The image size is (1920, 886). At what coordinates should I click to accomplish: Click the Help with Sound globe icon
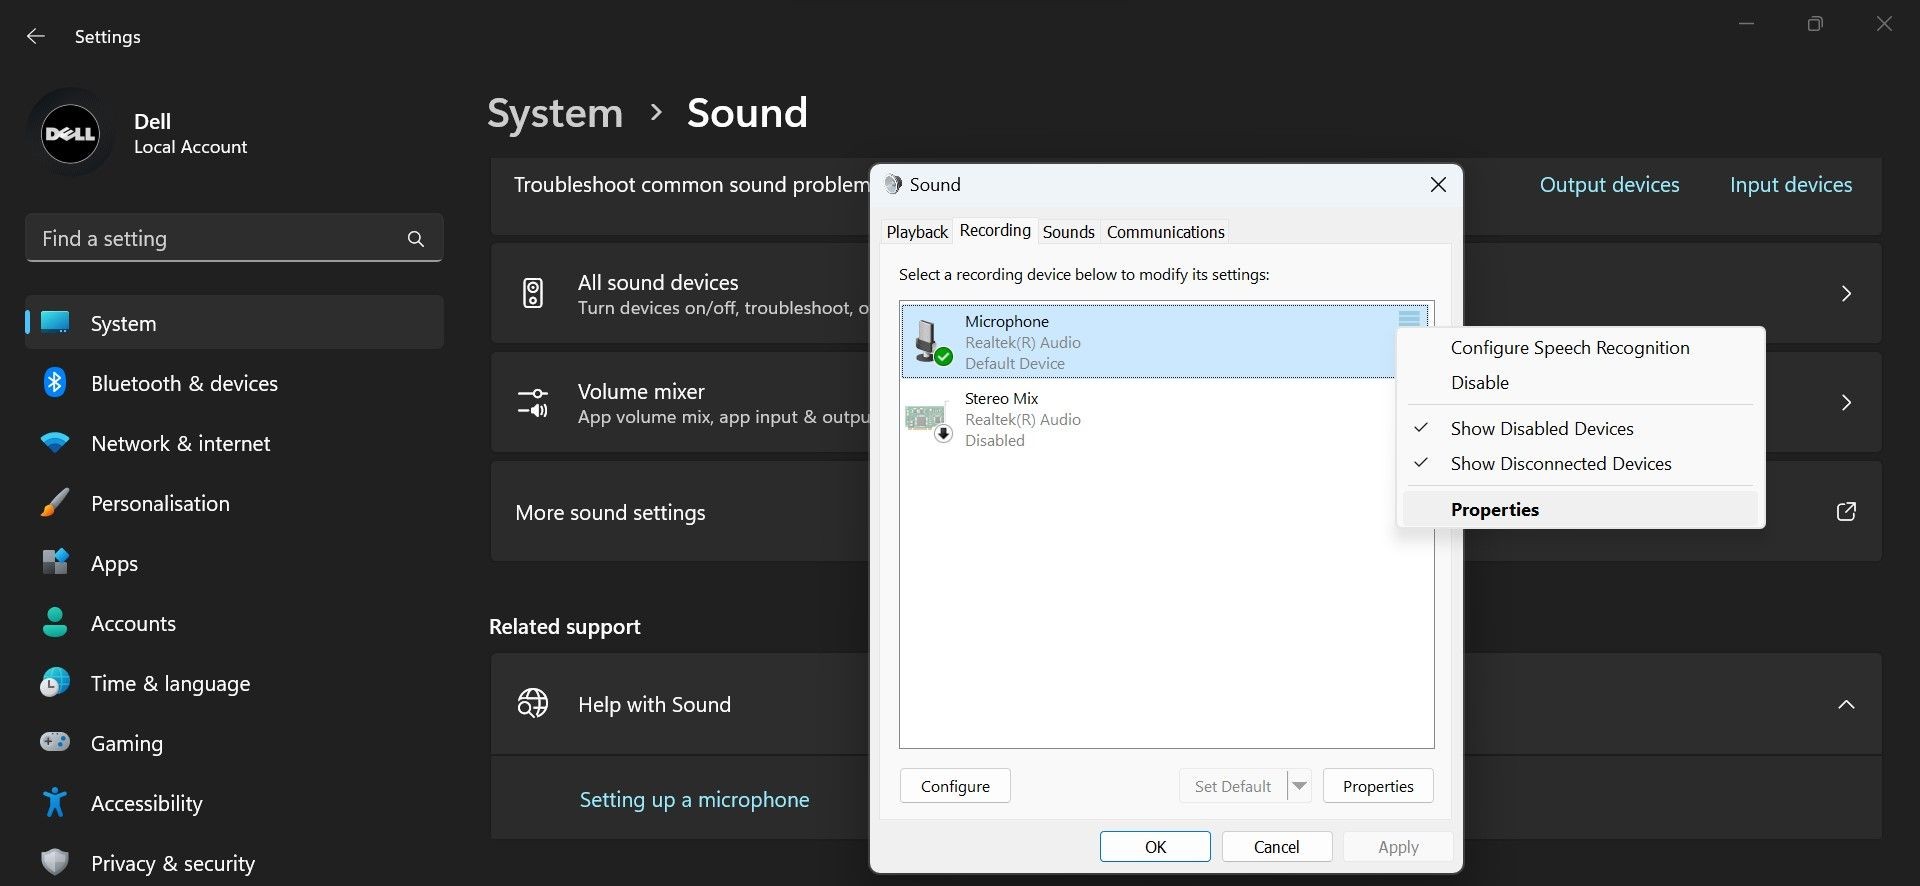(x=533, y=703)
